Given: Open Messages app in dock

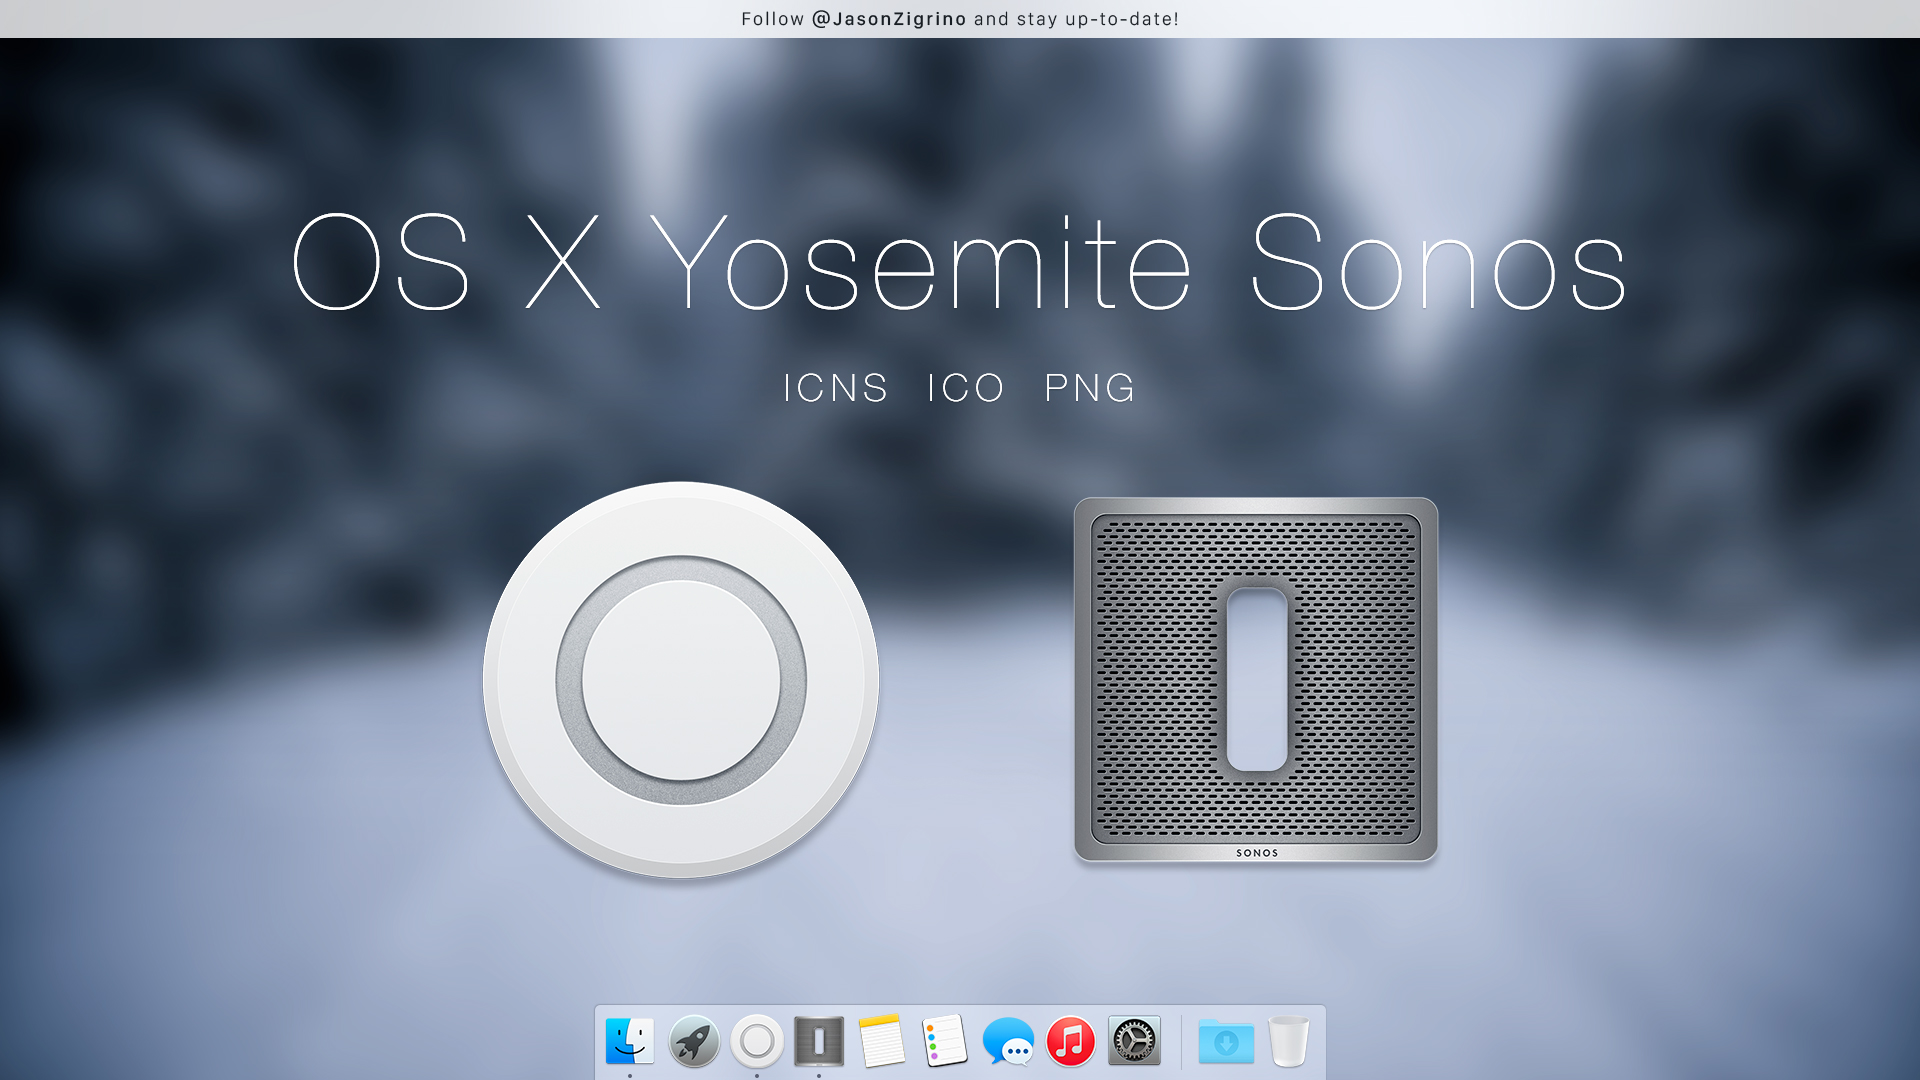Looking at the screenshot, I should [x=1008, y=1041].
